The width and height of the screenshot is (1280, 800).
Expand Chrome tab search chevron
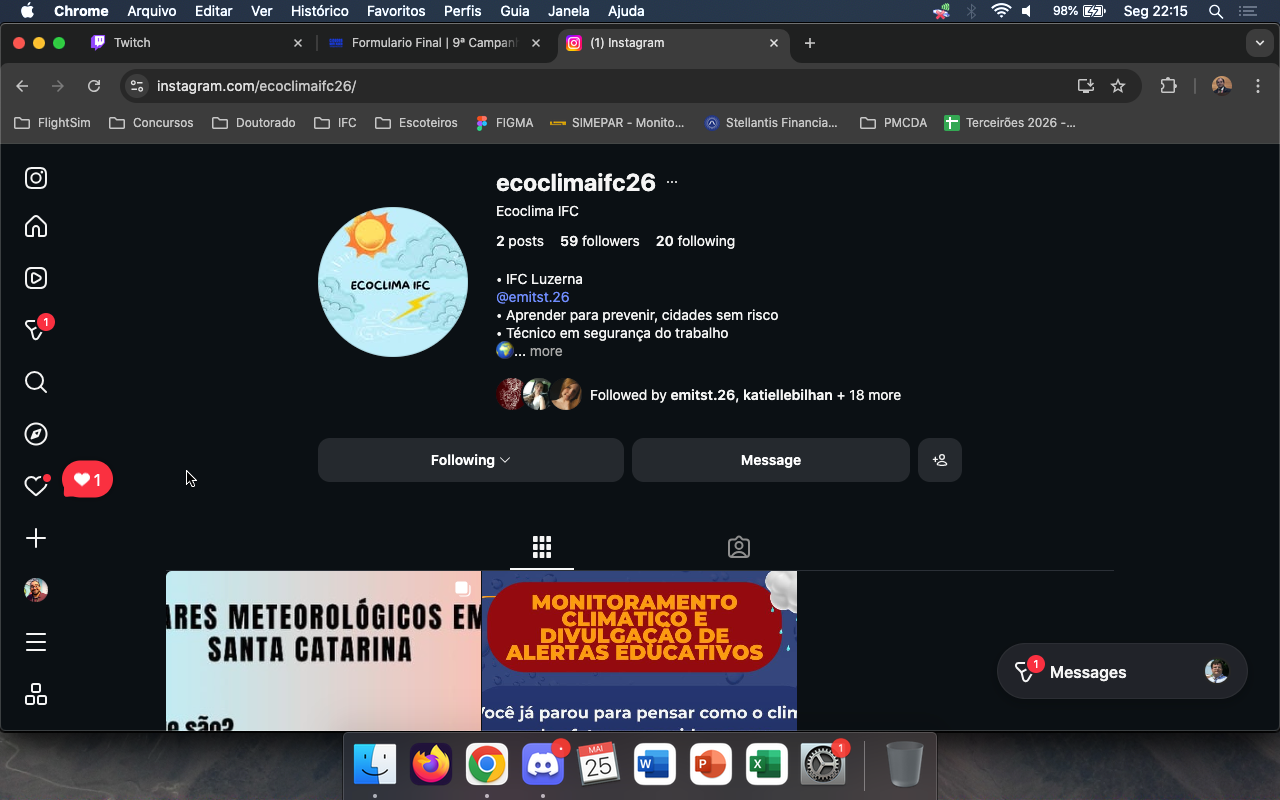pyautogui.click(x=1259, y=43)
